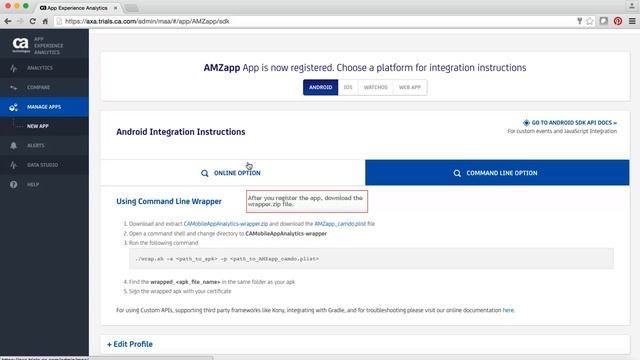
Task: Download the AMZapp_camdo.plist file link
Action: (340, 224)
